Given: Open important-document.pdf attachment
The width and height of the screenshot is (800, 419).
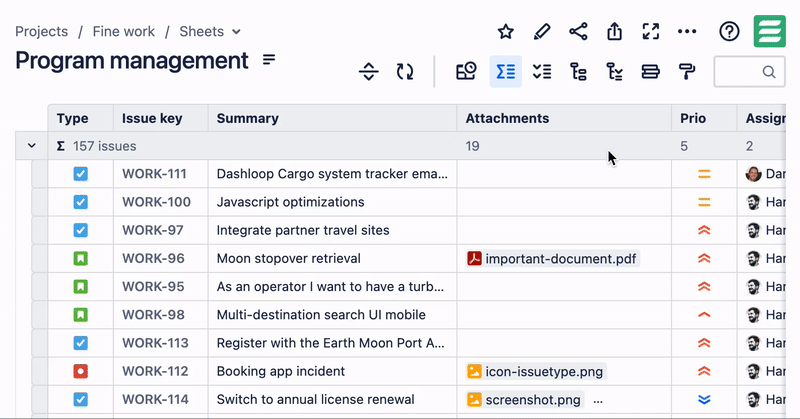Looking at the screenshot, I should (x=553, y=259).
